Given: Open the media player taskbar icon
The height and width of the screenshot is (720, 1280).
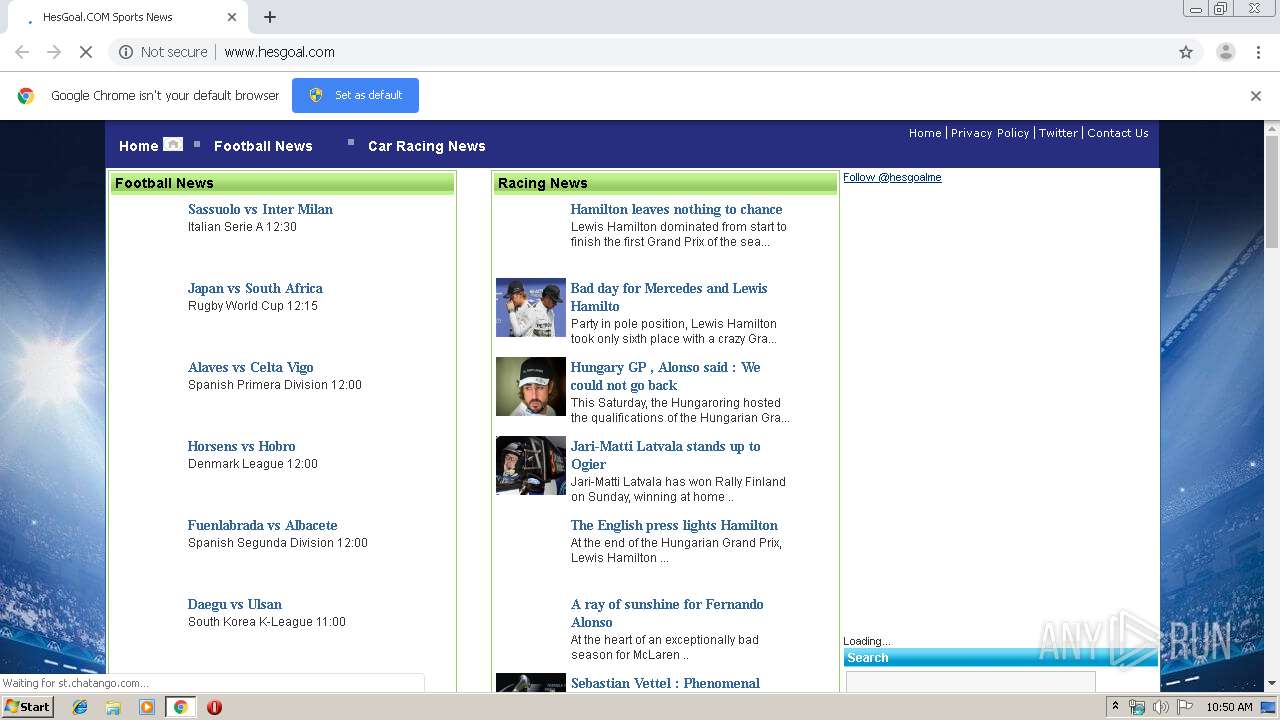Looking at the screenshot, I should pos(147,707).
